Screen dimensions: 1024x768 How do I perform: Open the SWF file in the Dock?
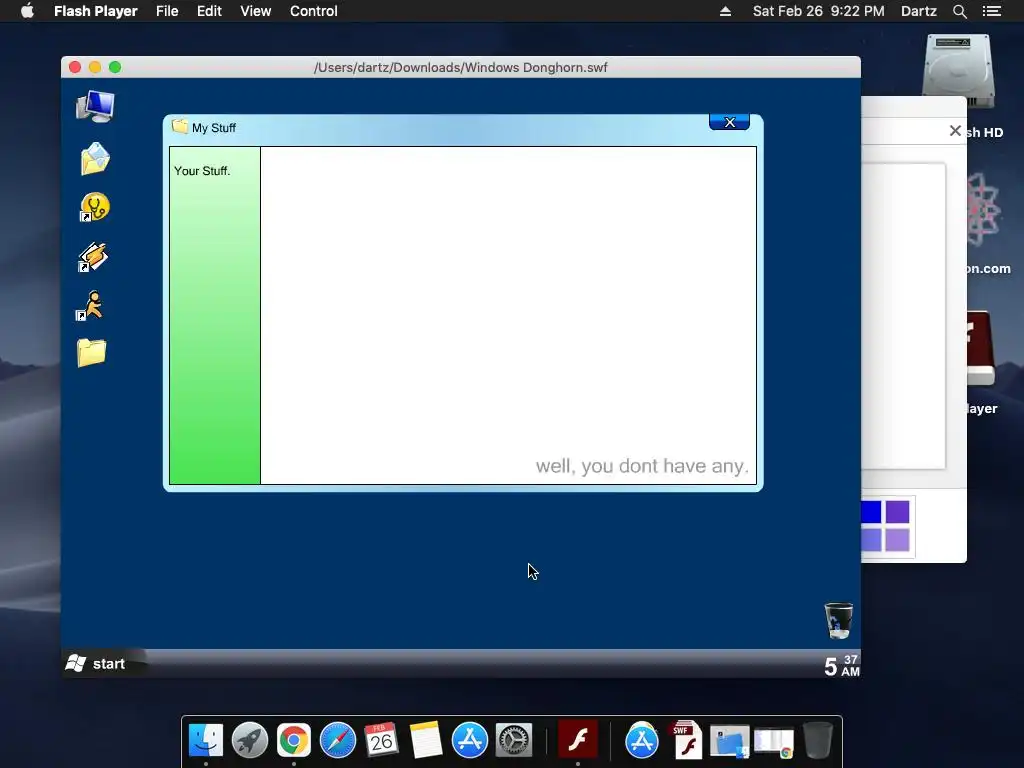pos(686,741)
